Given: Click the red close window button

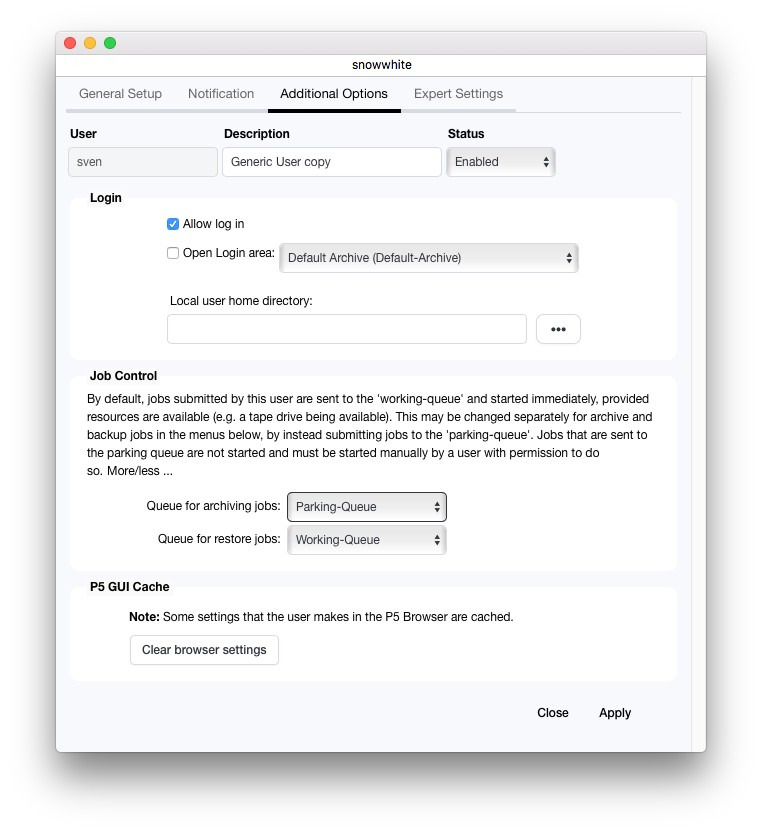Looking at the screenshot, I should point(70,43).
